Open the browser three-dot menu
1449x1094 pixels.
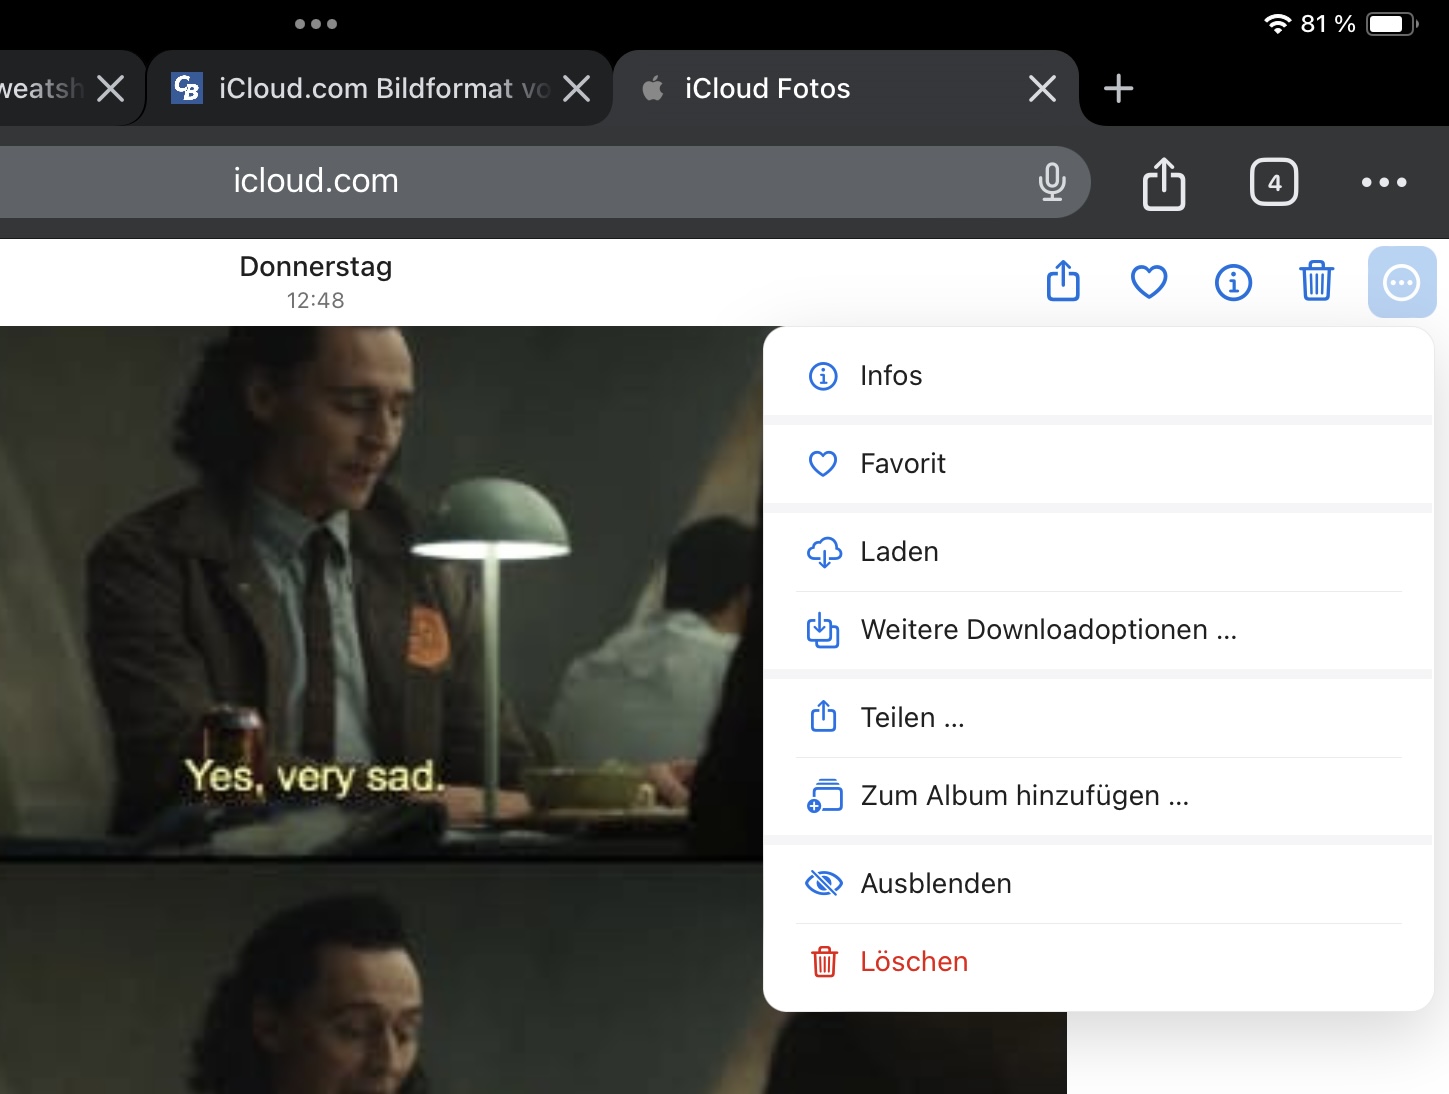(x=1384, y=182)
